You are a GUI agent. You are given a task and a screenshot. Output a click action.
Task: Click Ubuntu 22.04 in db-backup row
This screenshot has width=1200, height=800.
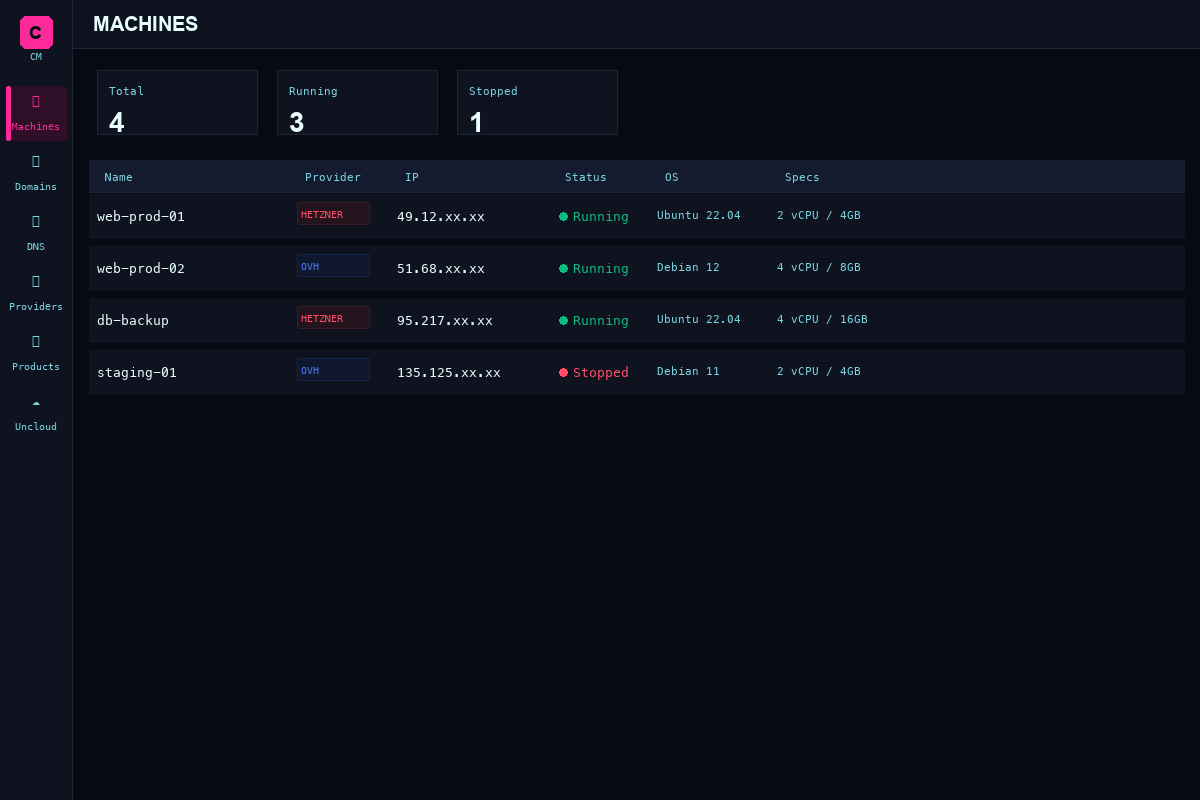[x=699, y=319]
